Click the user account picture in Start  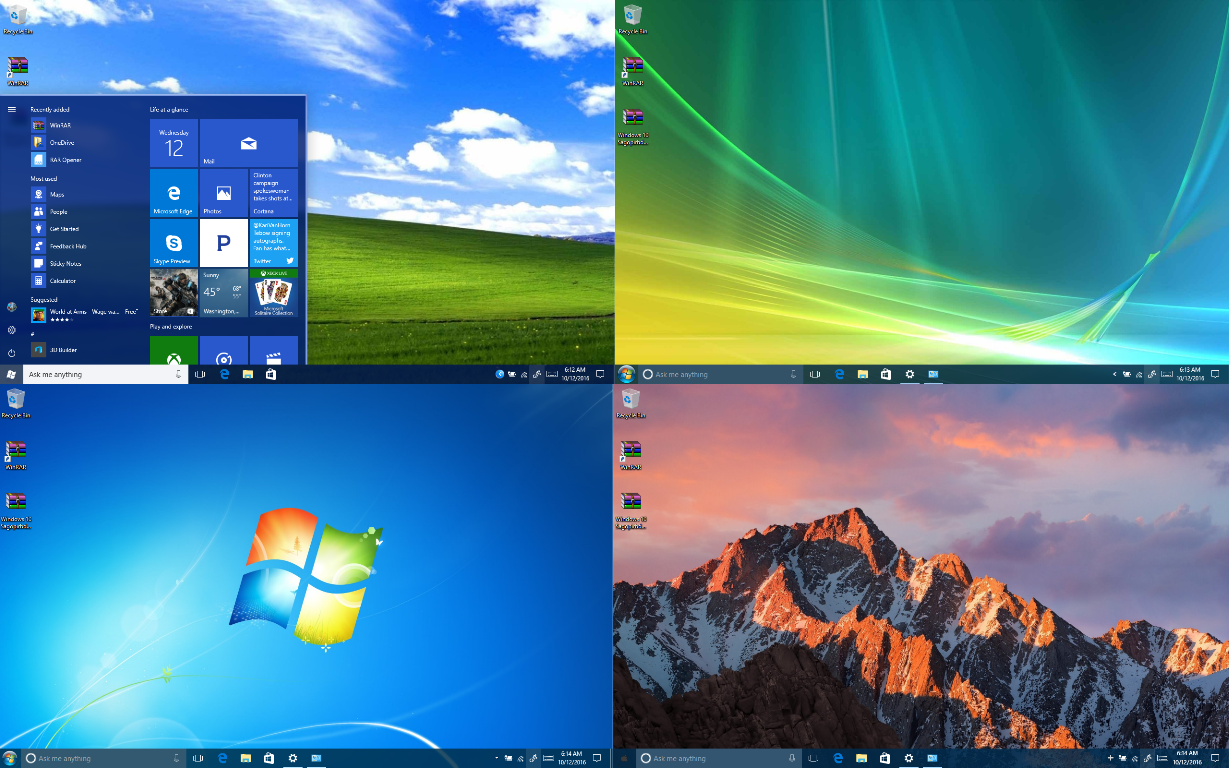[11, 307]
